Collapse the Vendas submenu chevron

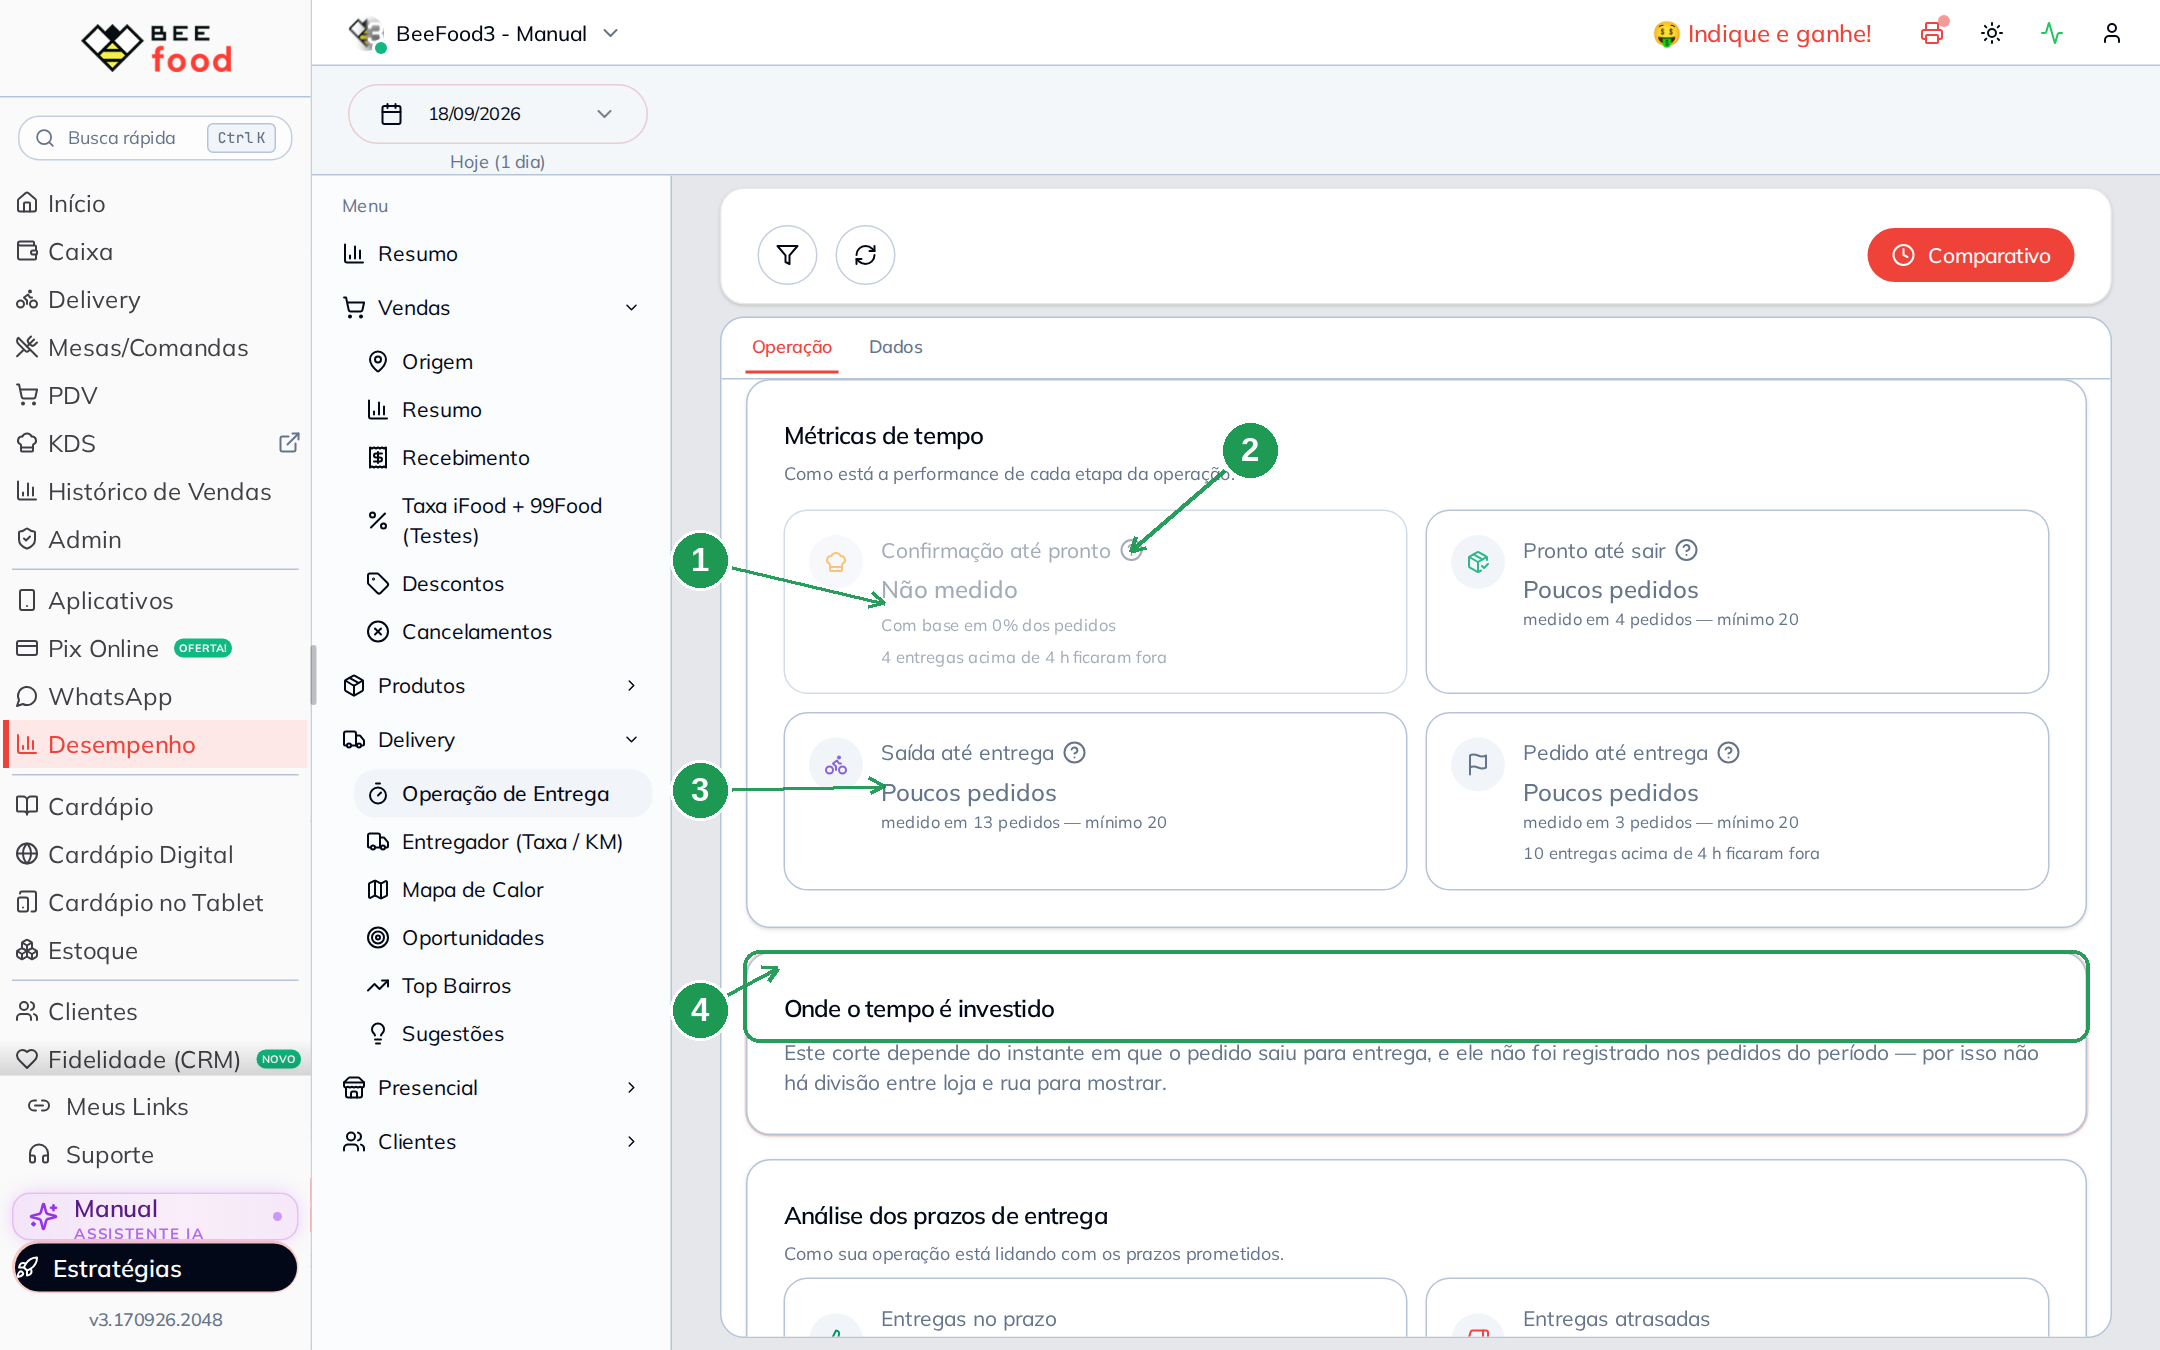click(x=631, y=307)
